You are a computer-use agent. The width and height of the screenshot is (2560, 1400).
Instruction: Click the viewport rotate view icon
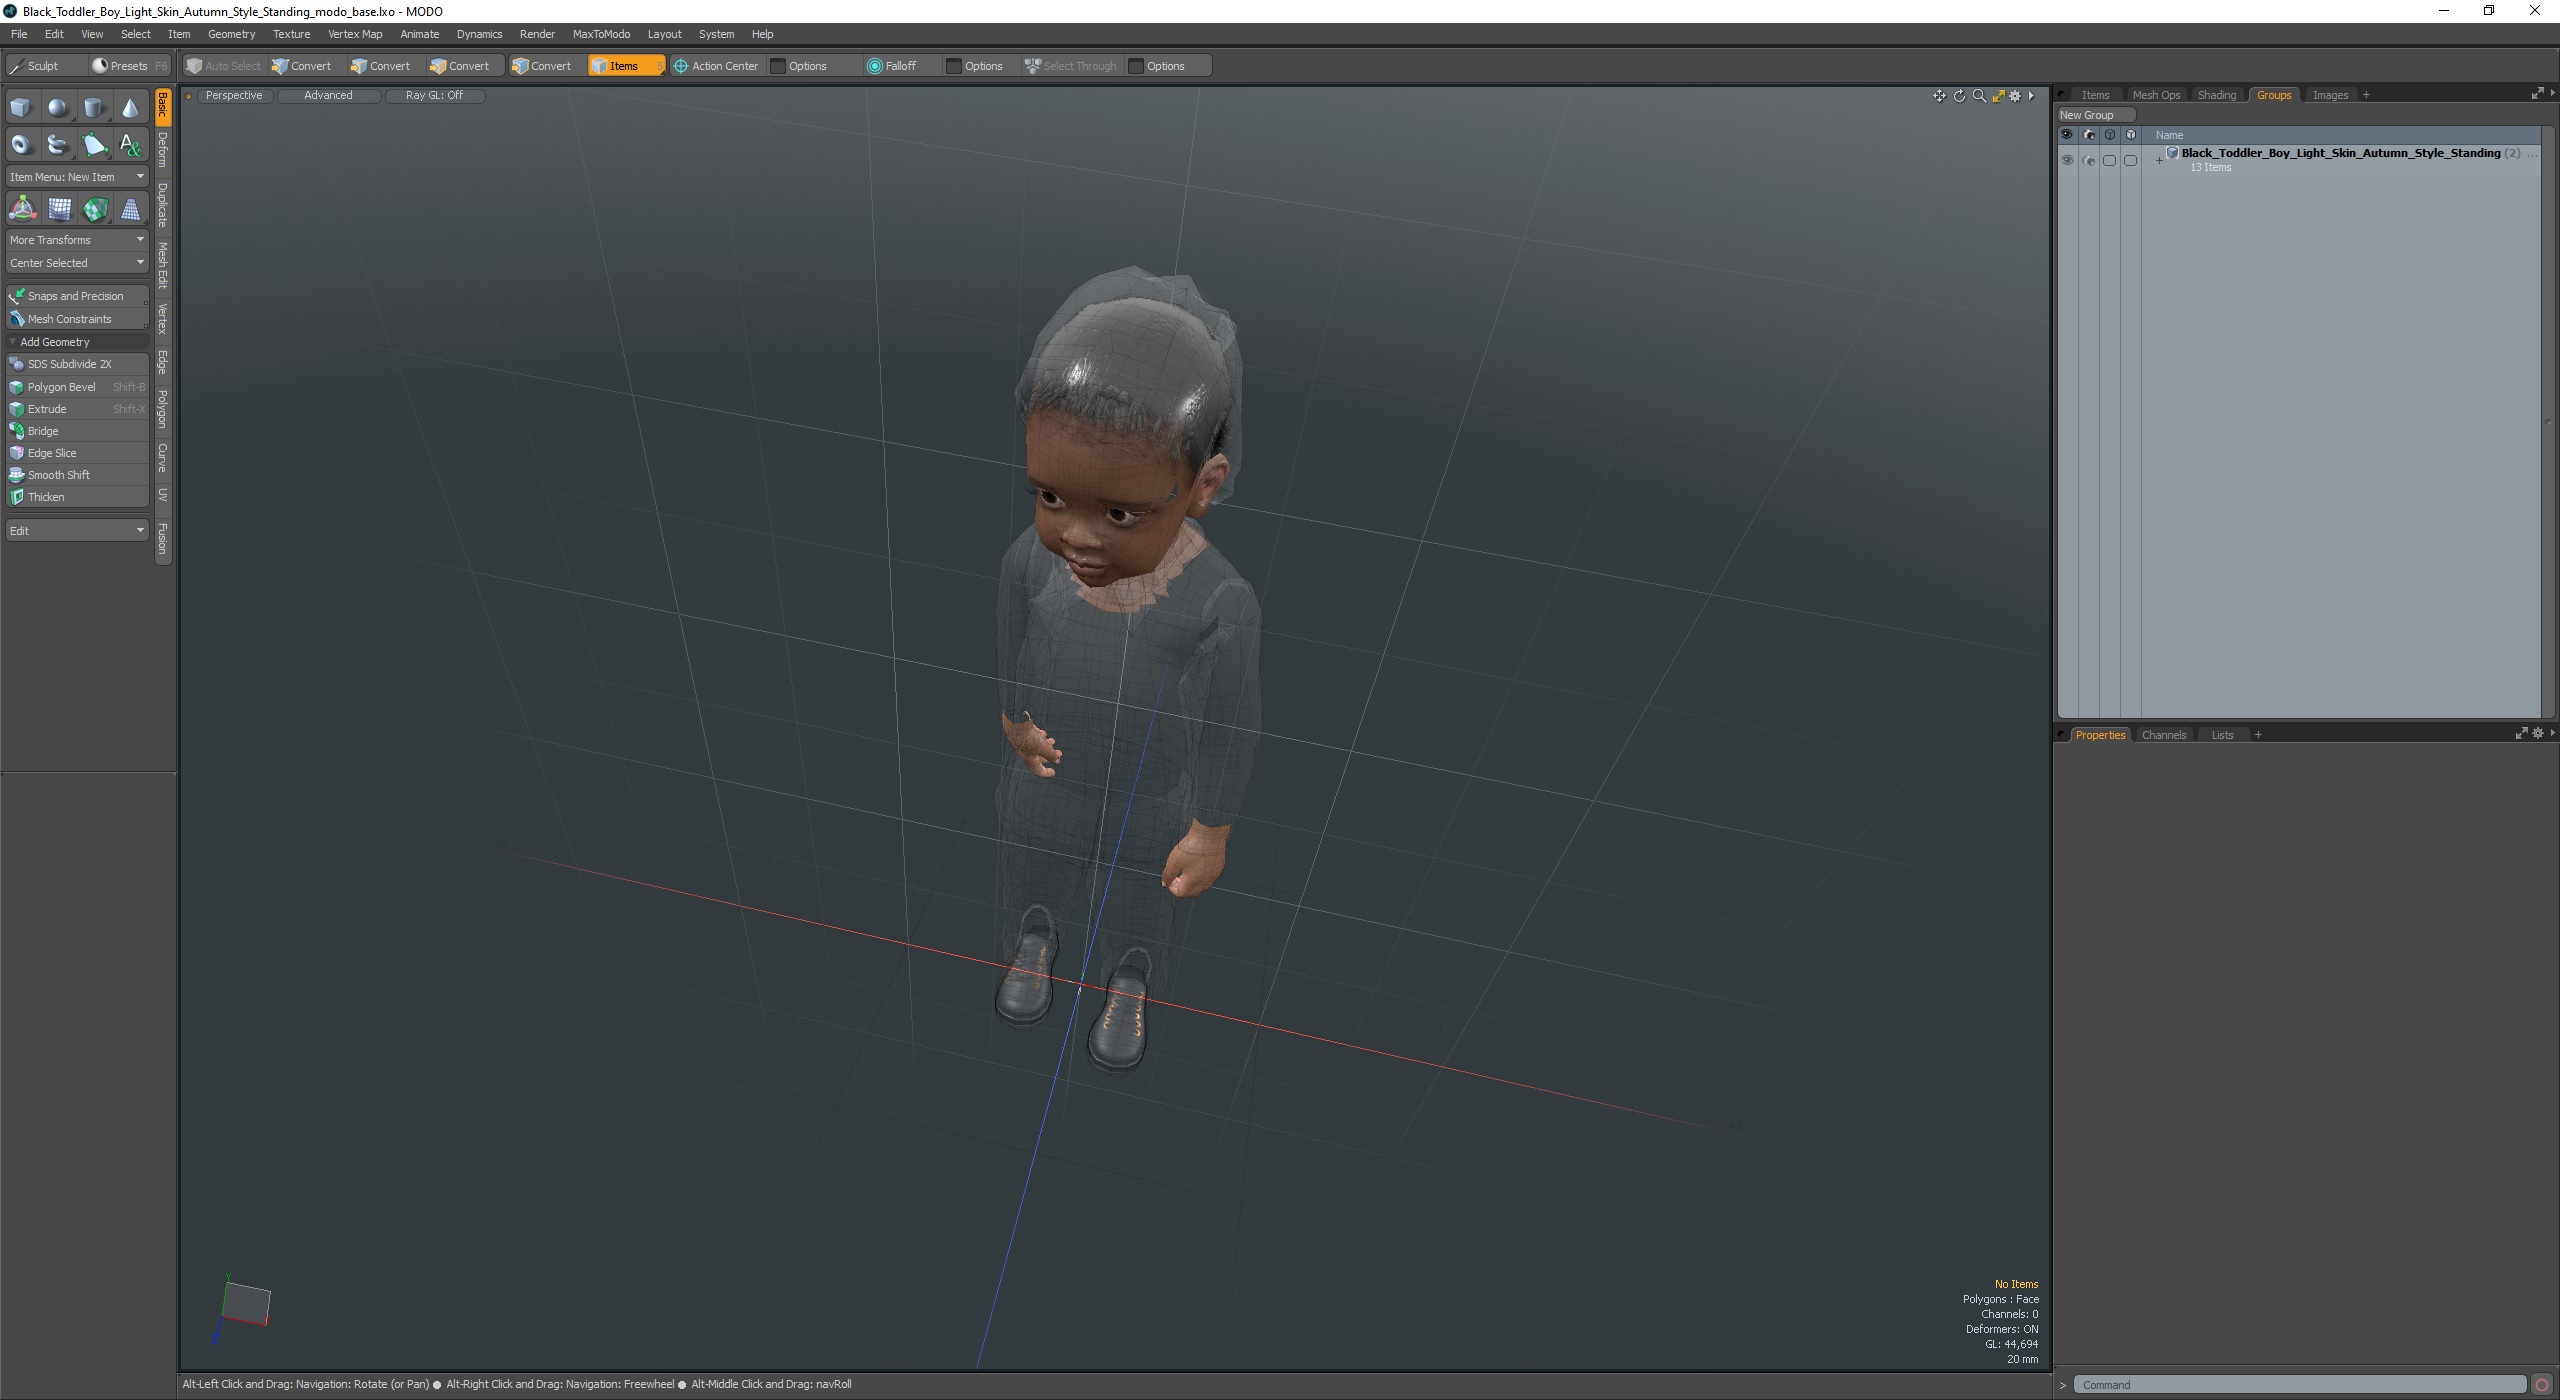1959,96
